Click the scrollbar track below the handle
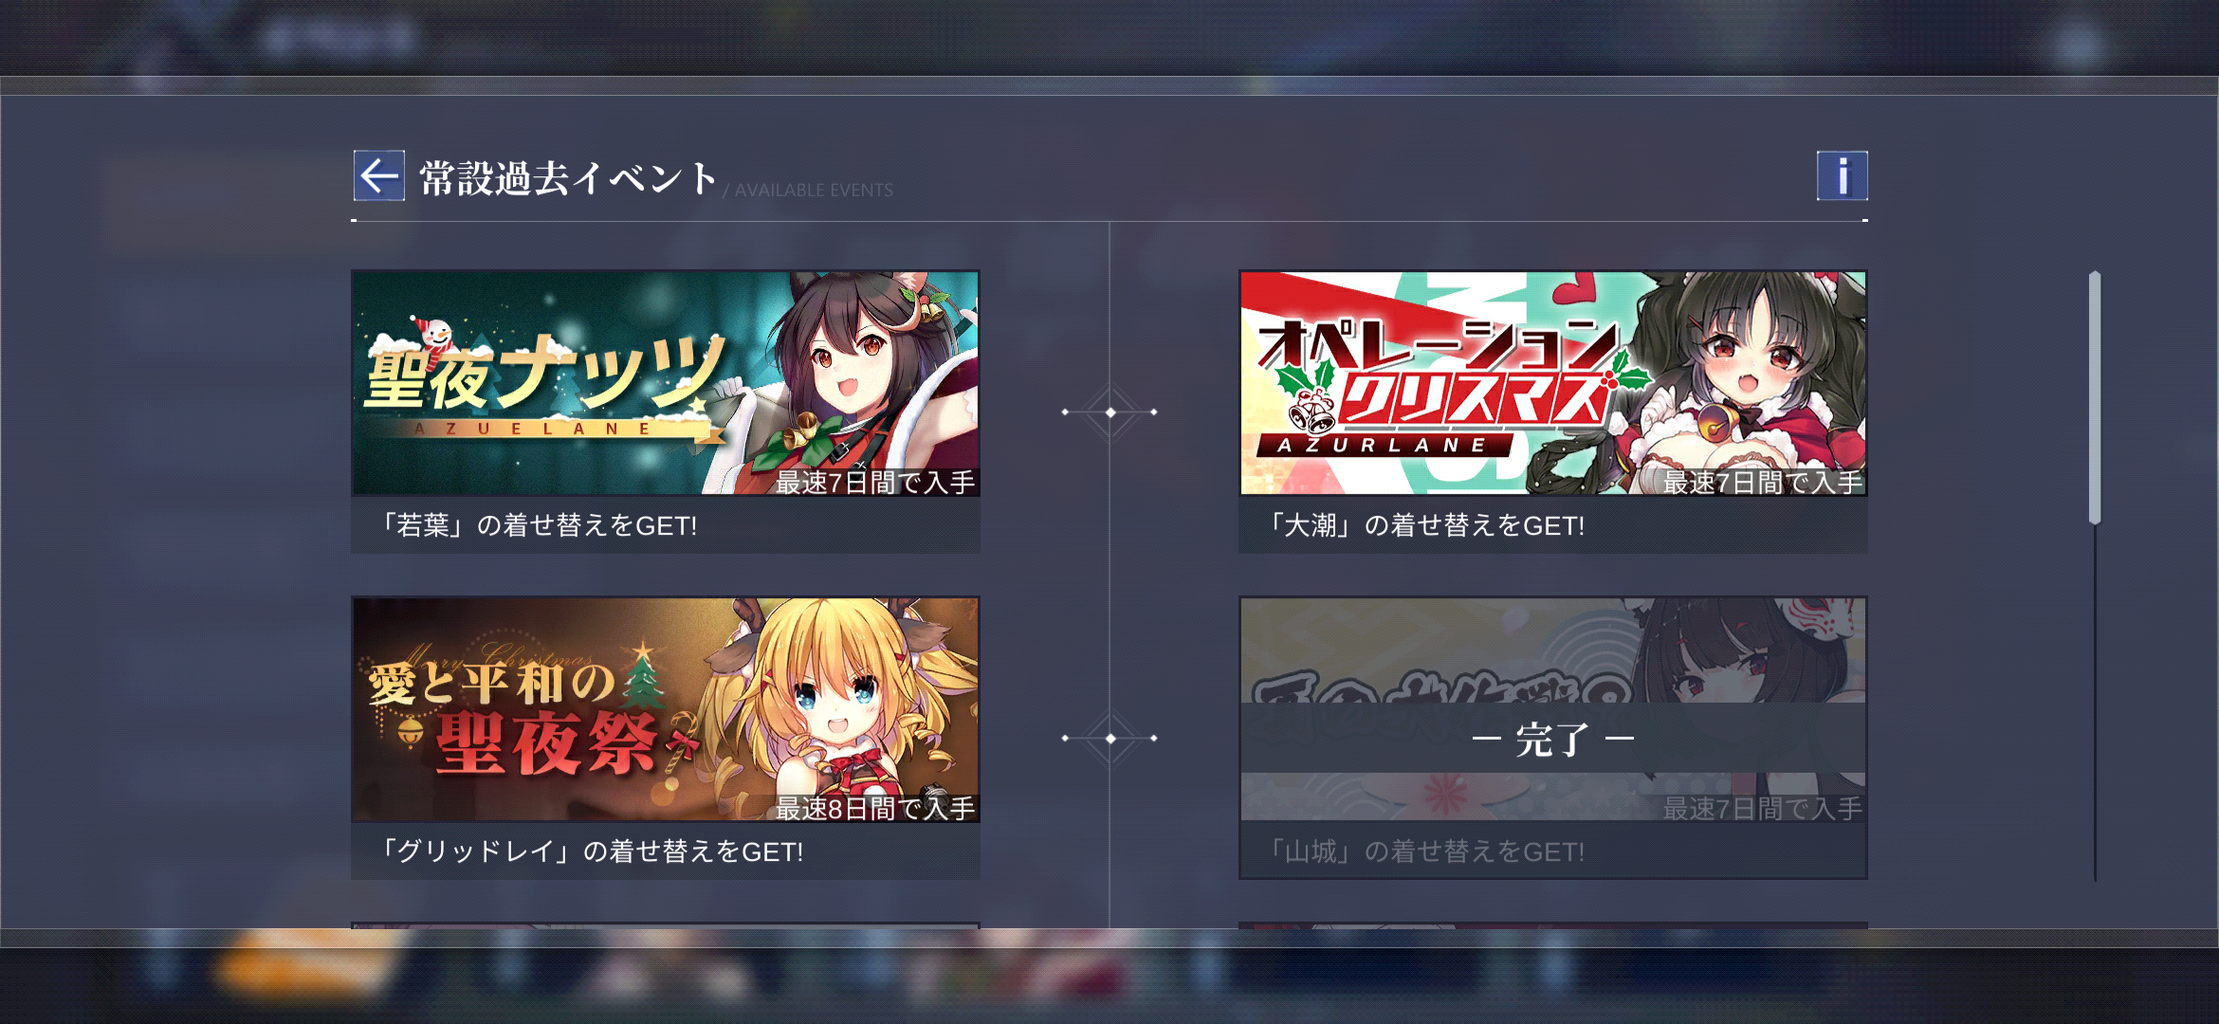The width and height of the screenshot is (2219, 1024). 2095,703
